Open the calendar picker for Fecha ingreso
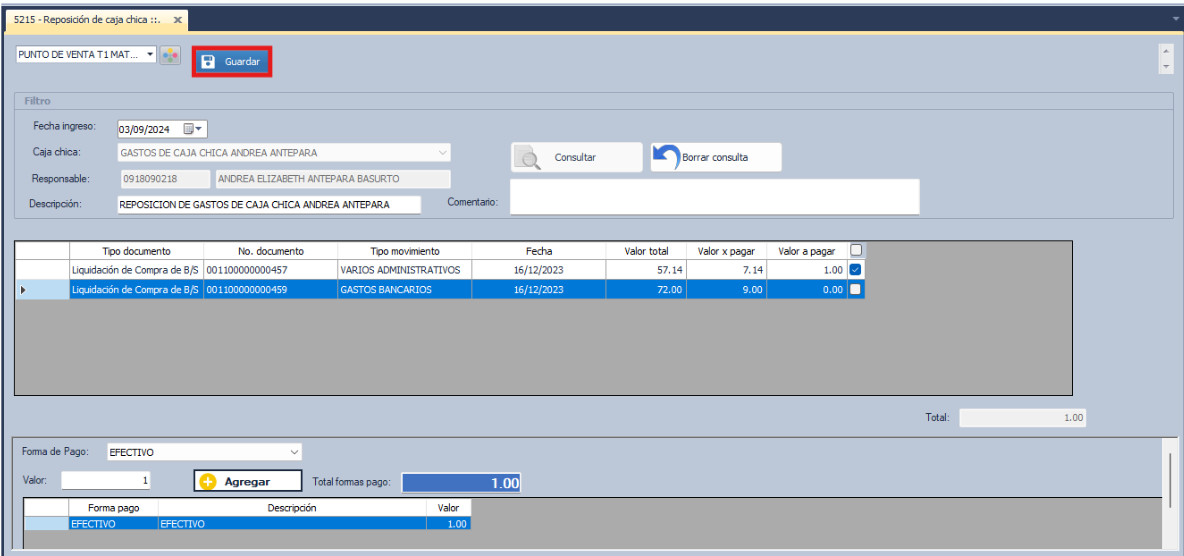Image resolution: width=1184 pixels, height=556 pixels. [192, 129]
